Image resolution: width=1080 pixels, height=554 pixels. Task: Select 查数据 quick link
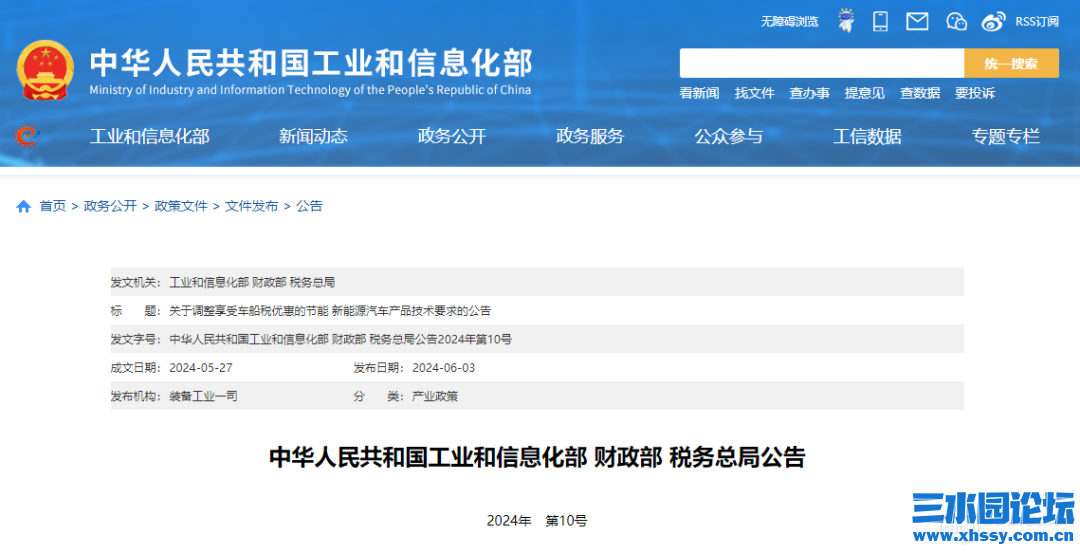click(x=920, y=93)
